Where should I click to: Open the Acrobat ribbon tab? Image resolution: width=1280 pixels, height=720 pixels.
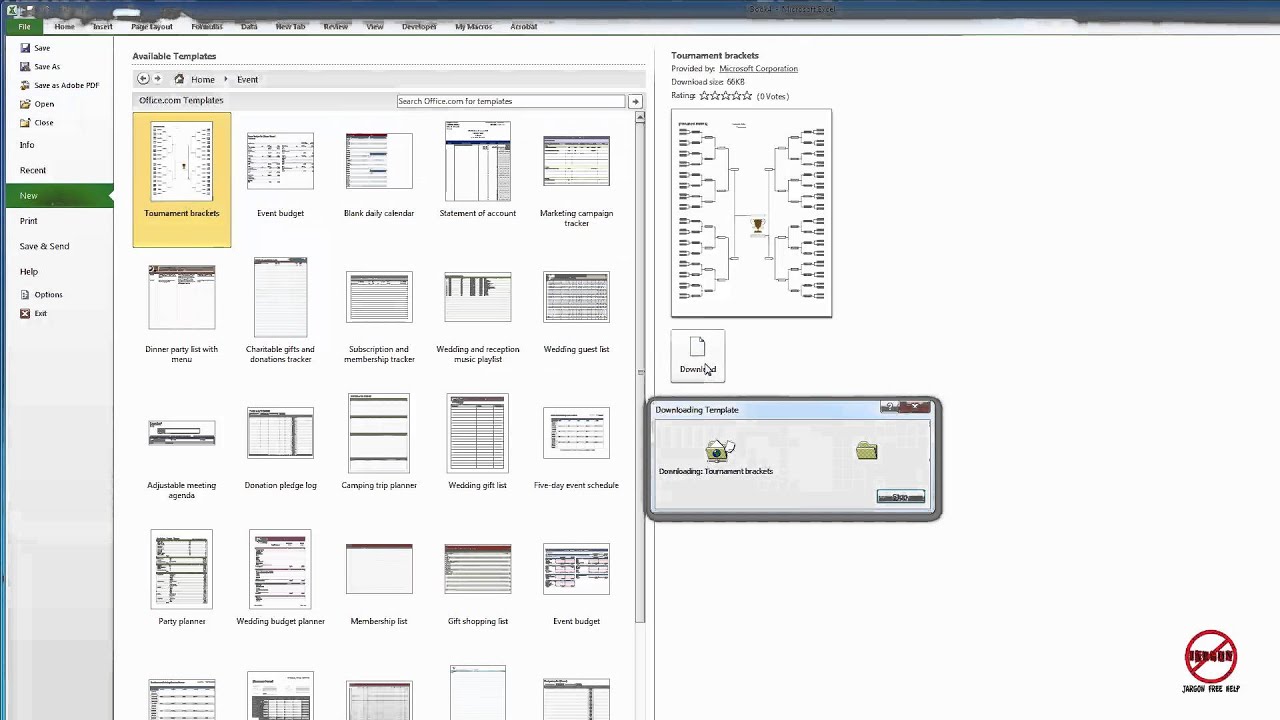pos(523,27)
